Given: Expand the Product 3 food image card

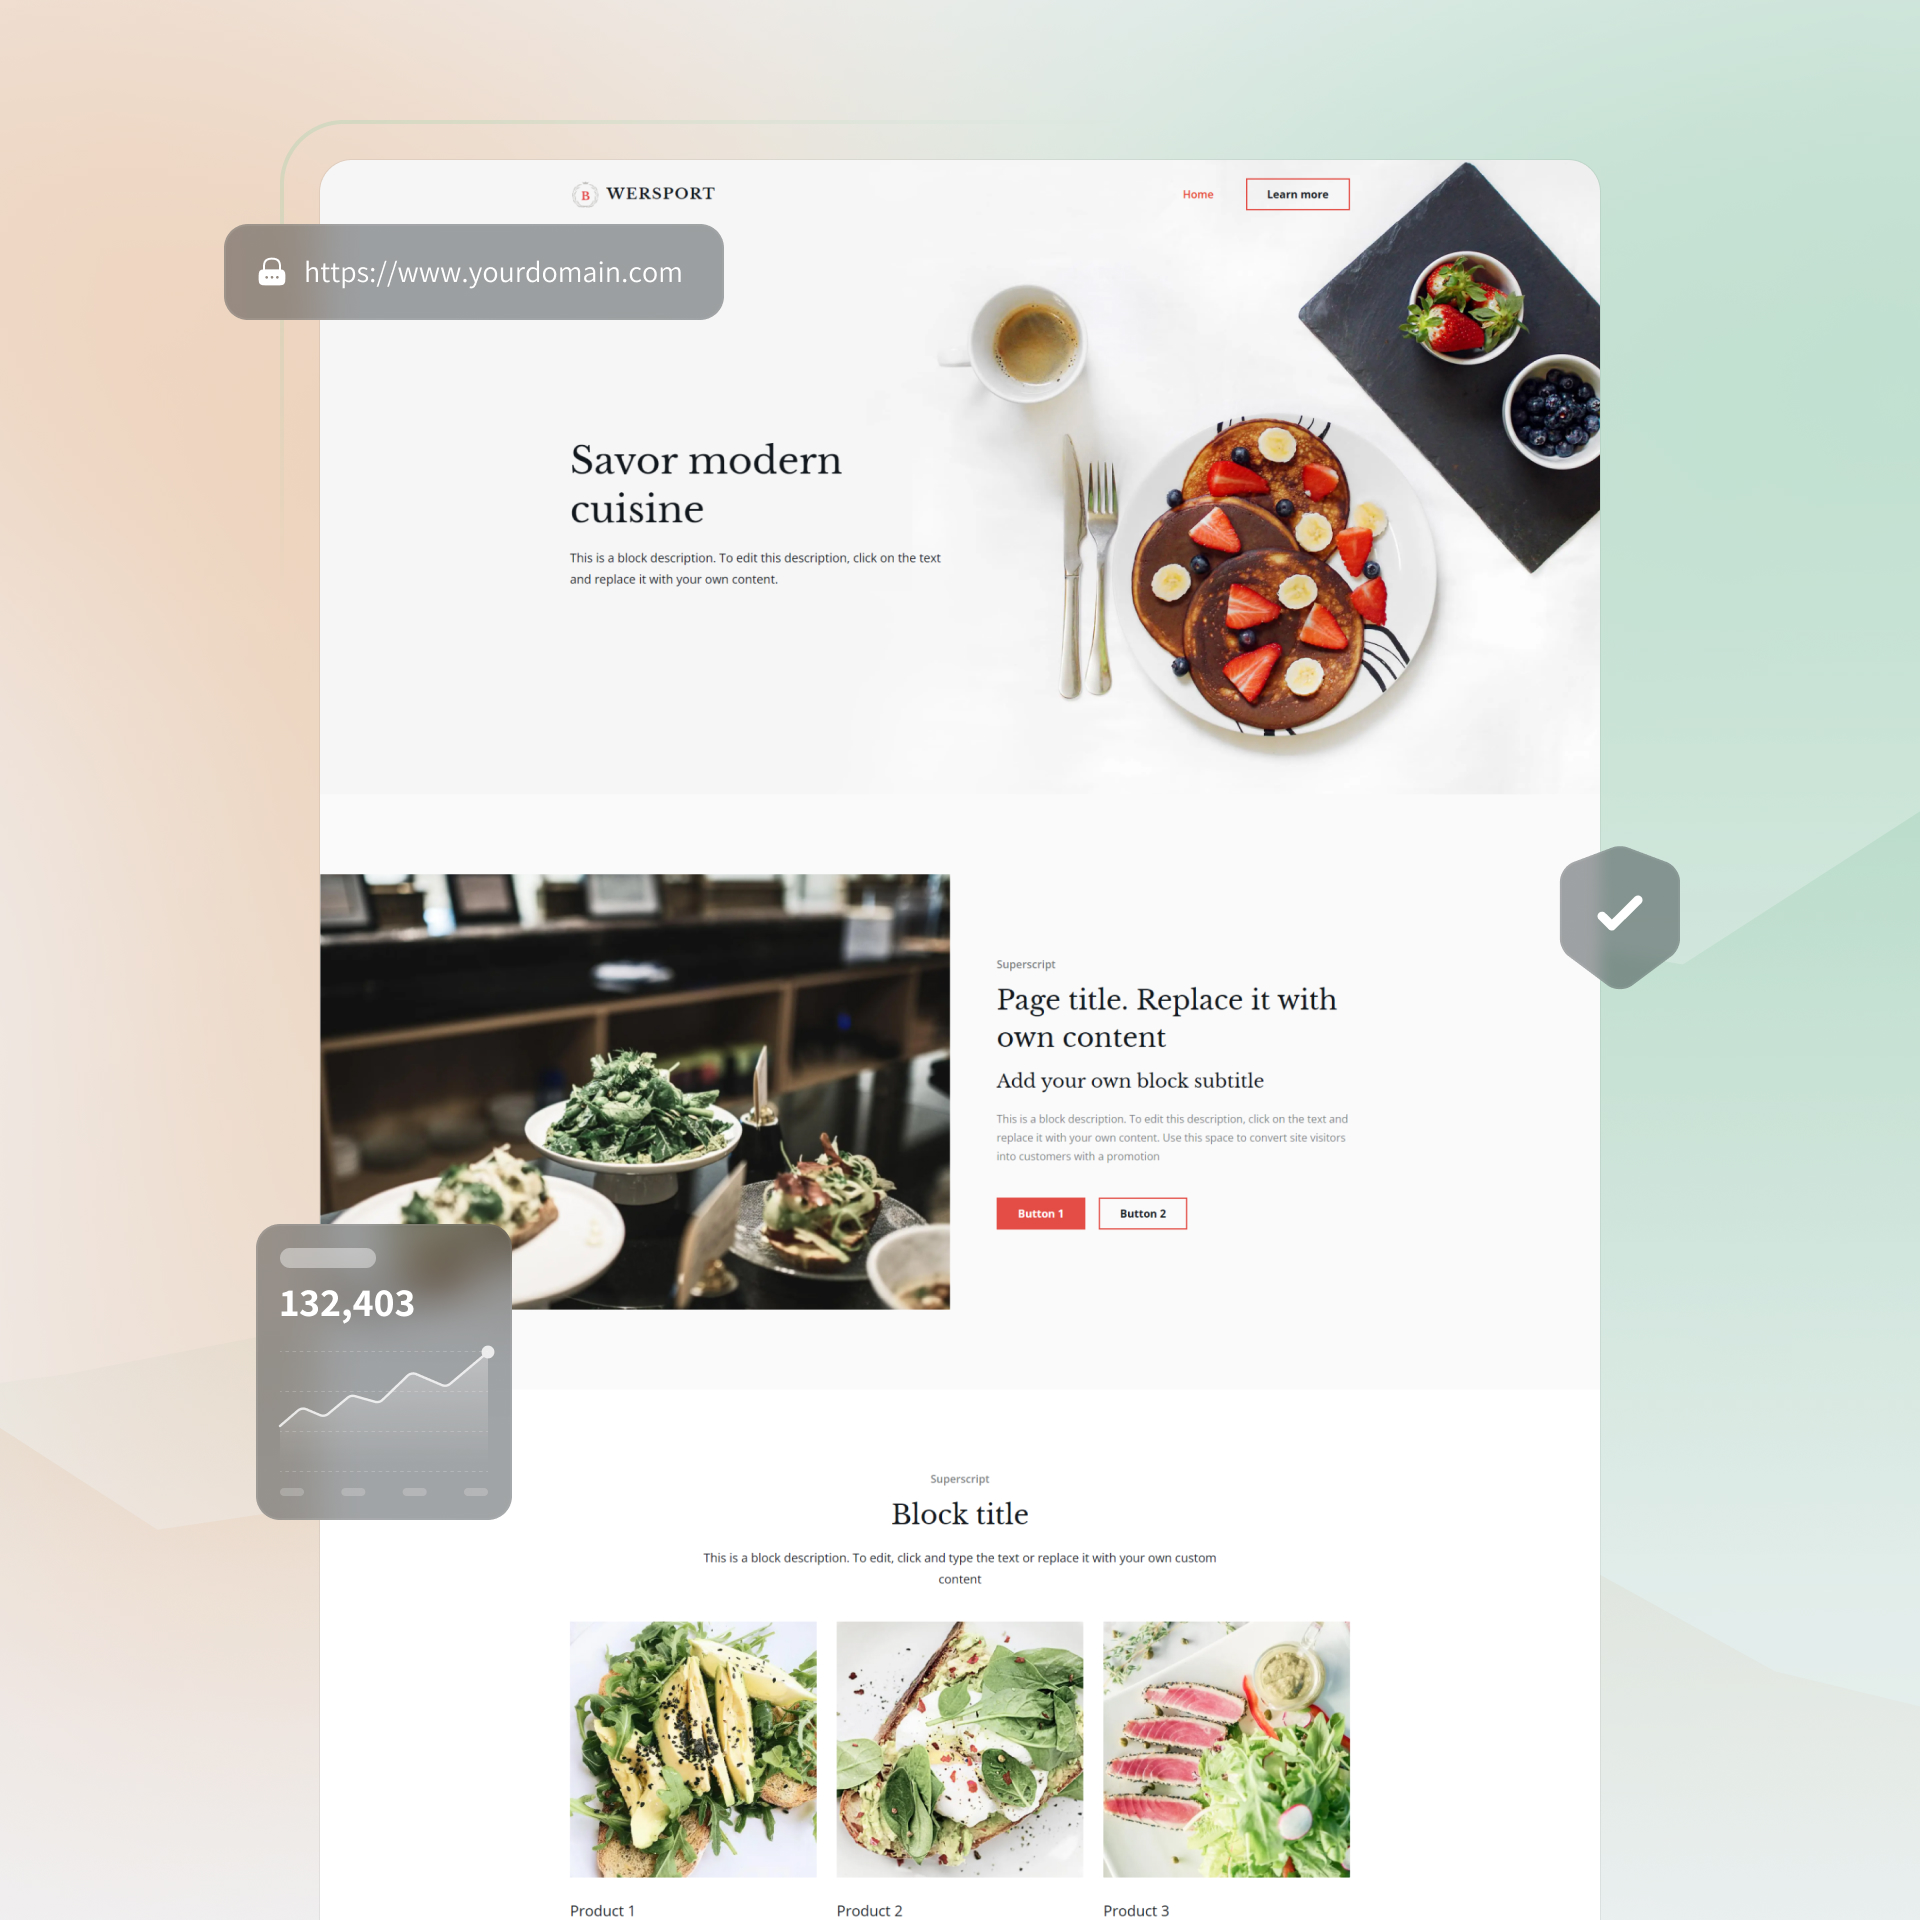Looking at the screenshot, I should click(x=1225, y=1742).
